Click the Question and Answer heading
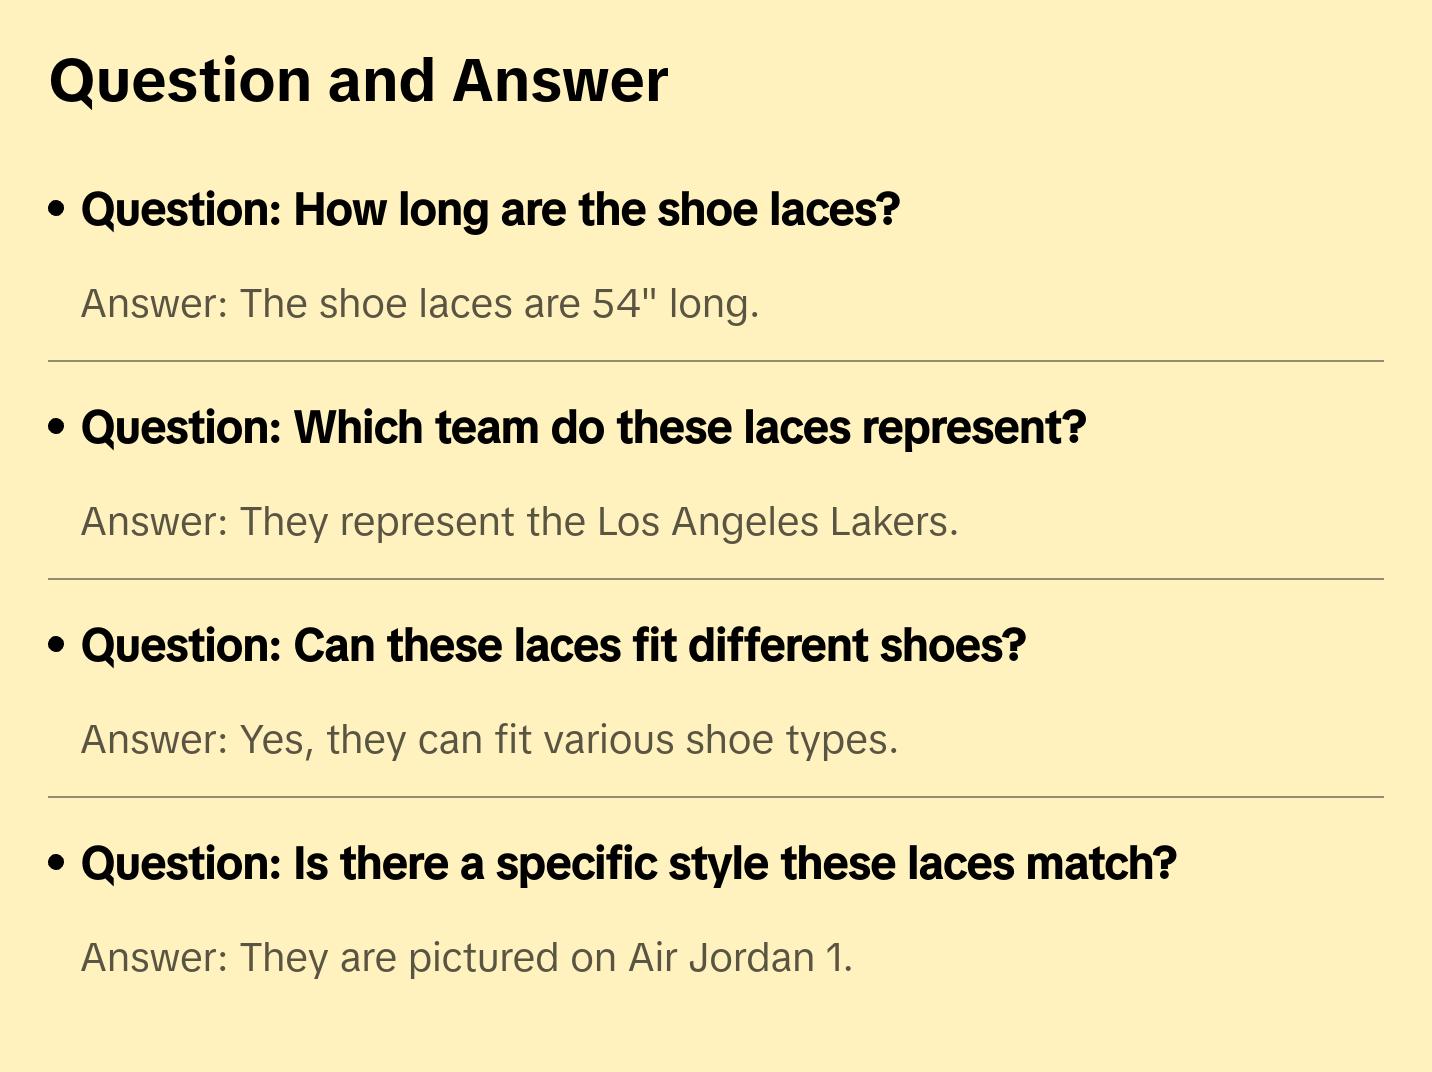 pos(358,81)
